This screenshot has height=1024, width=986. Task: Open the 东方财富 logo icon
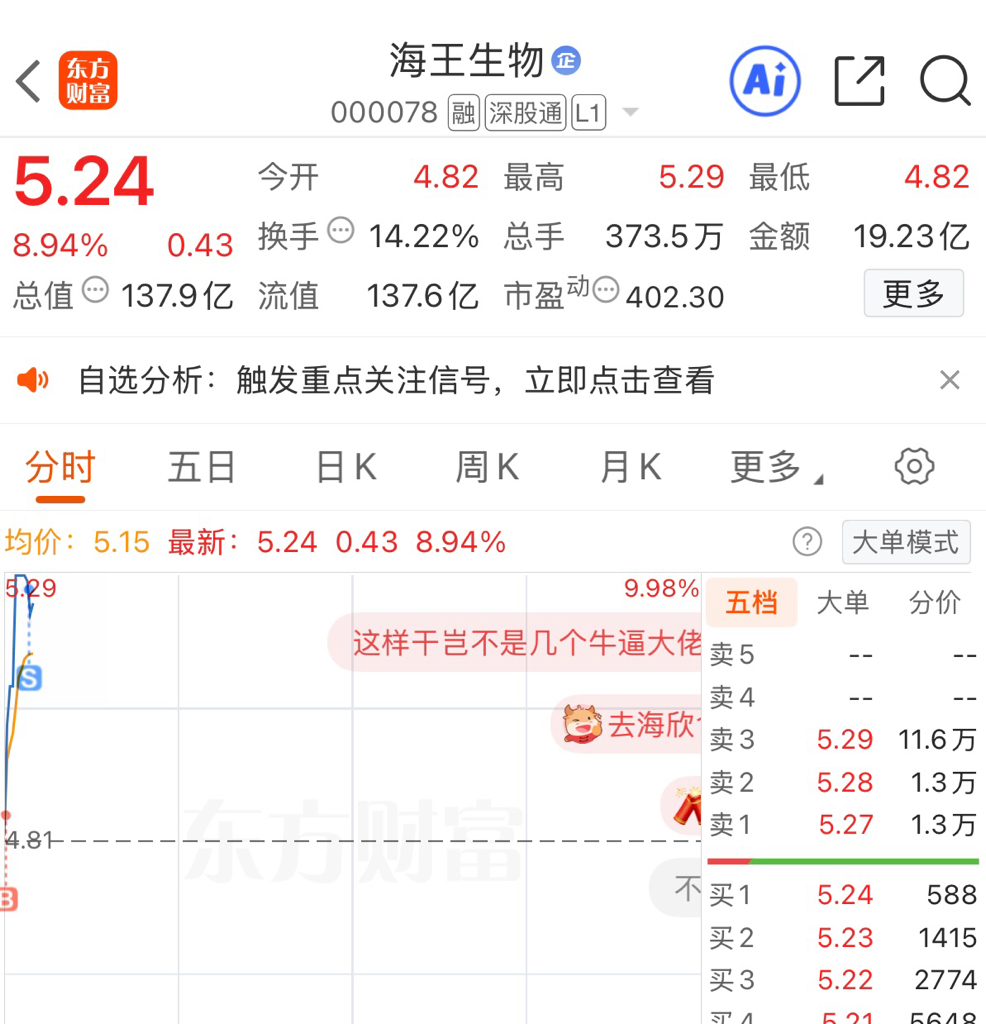tap(88, 80)
